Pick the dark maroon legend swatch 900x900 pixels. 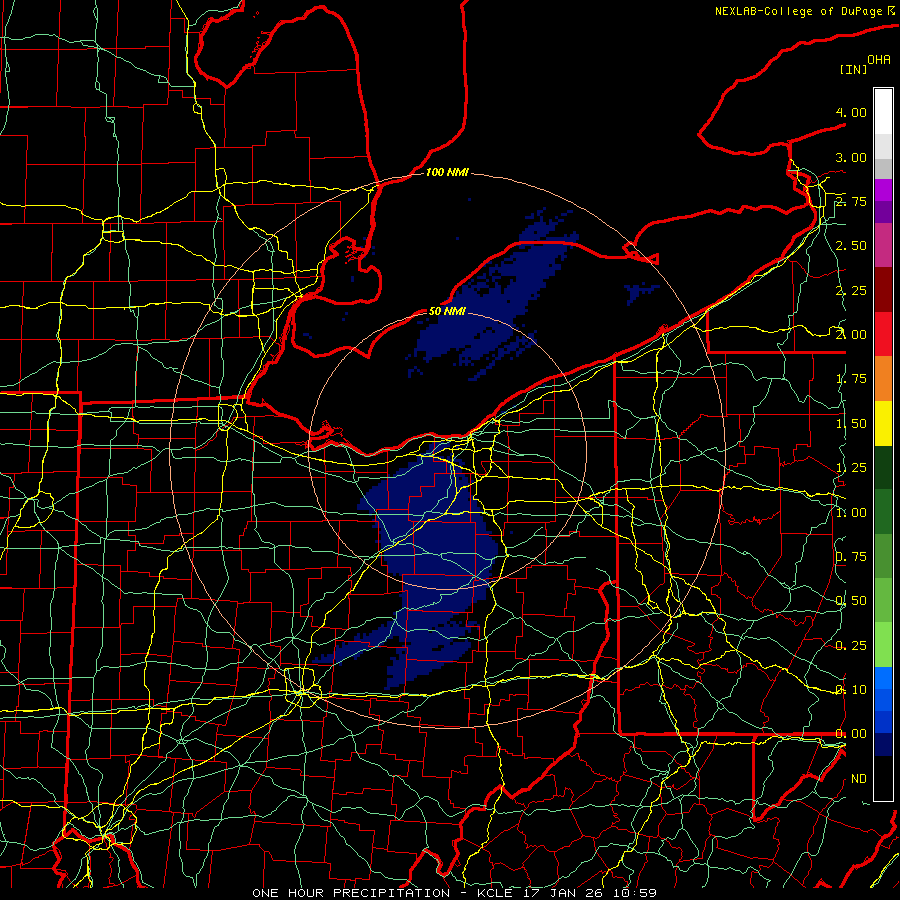point(883,290)
